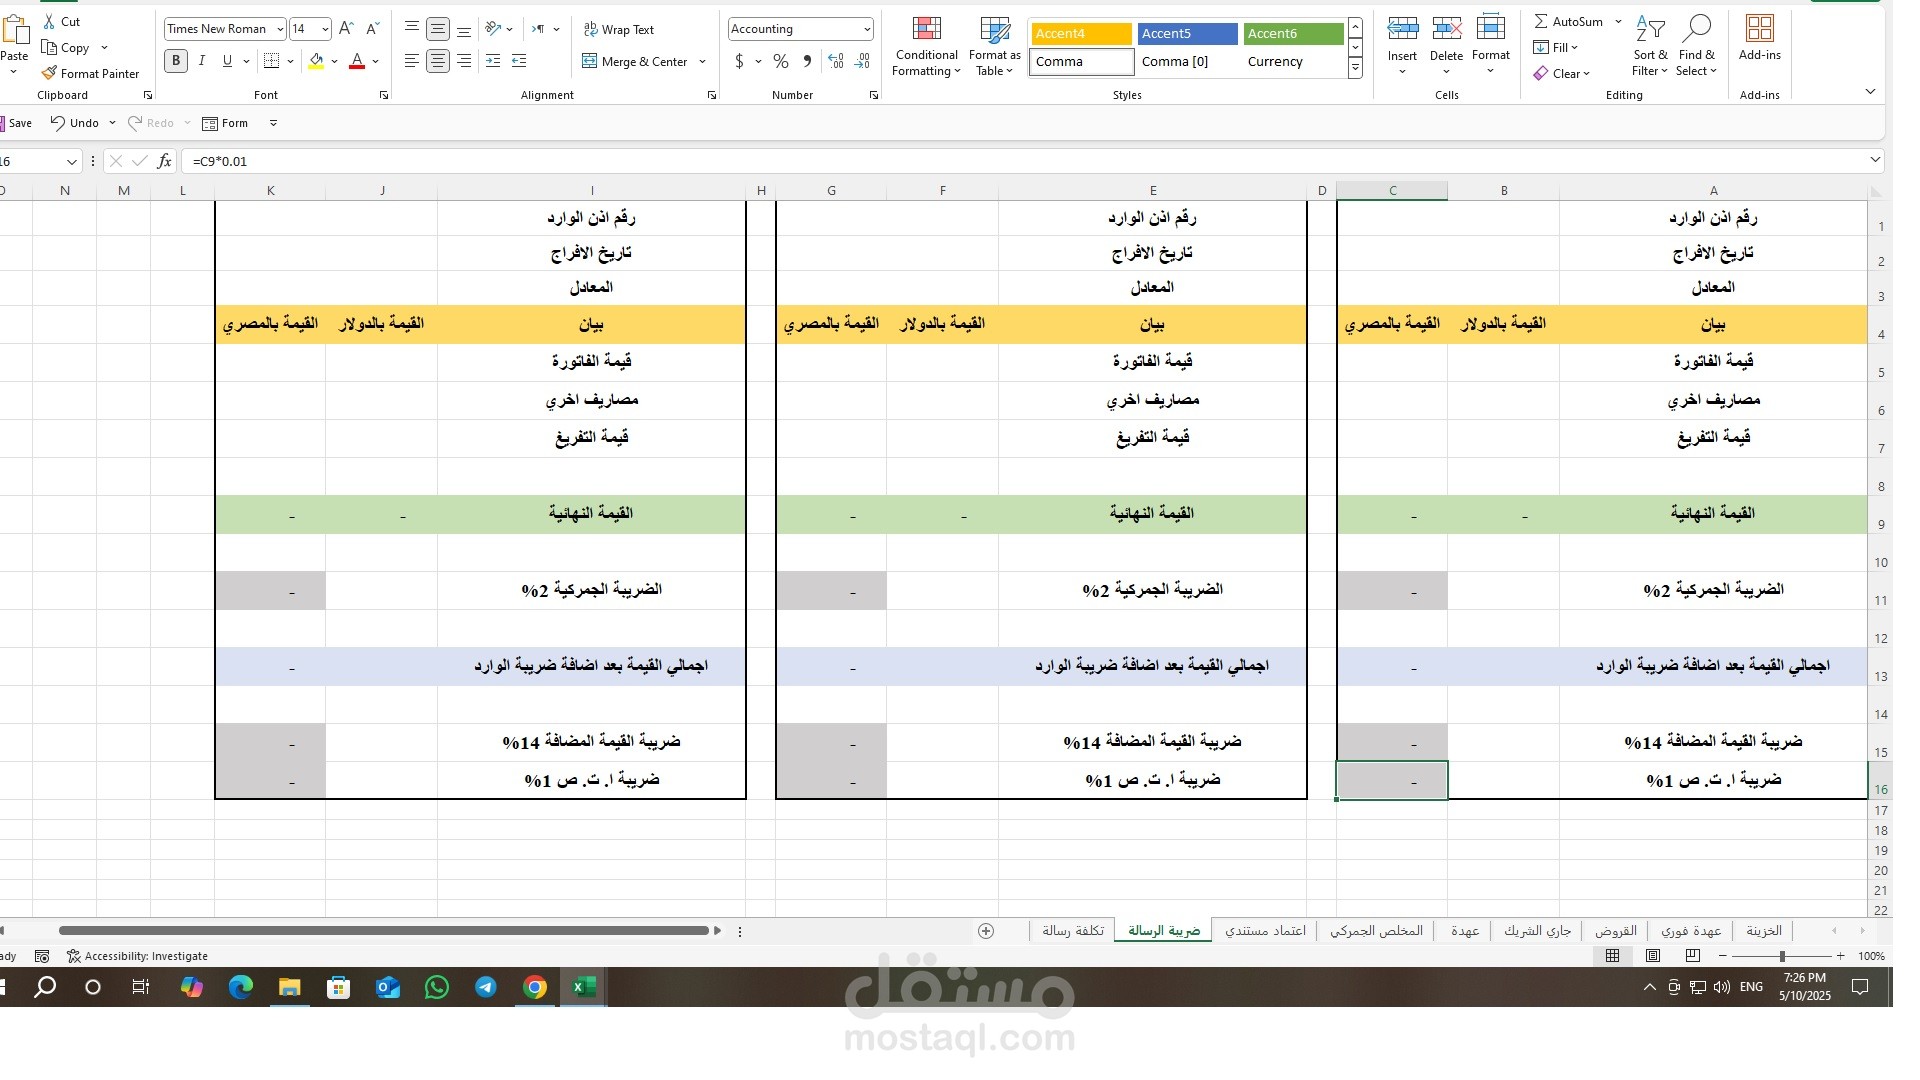
Task: Toggle Middle Align
Action: [437, 29]
